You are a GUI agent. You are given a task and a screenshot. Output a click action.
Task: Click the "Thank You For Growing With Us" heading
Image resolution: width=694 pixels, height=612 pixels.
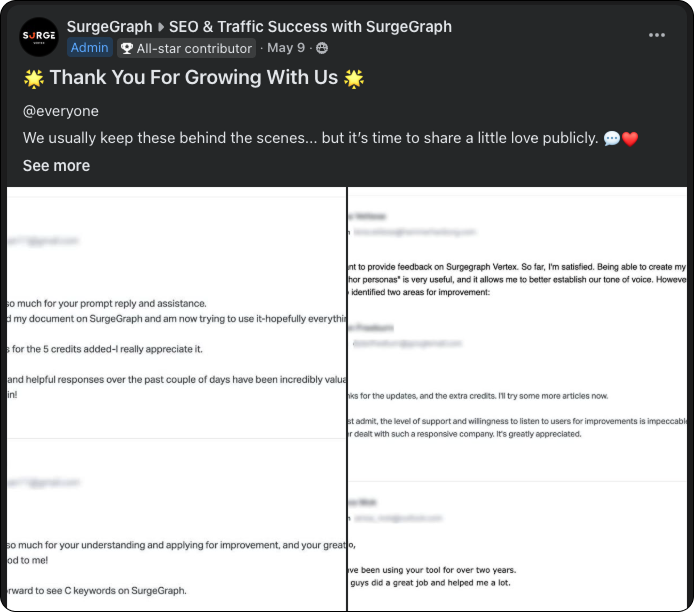(x=194, y=78)
